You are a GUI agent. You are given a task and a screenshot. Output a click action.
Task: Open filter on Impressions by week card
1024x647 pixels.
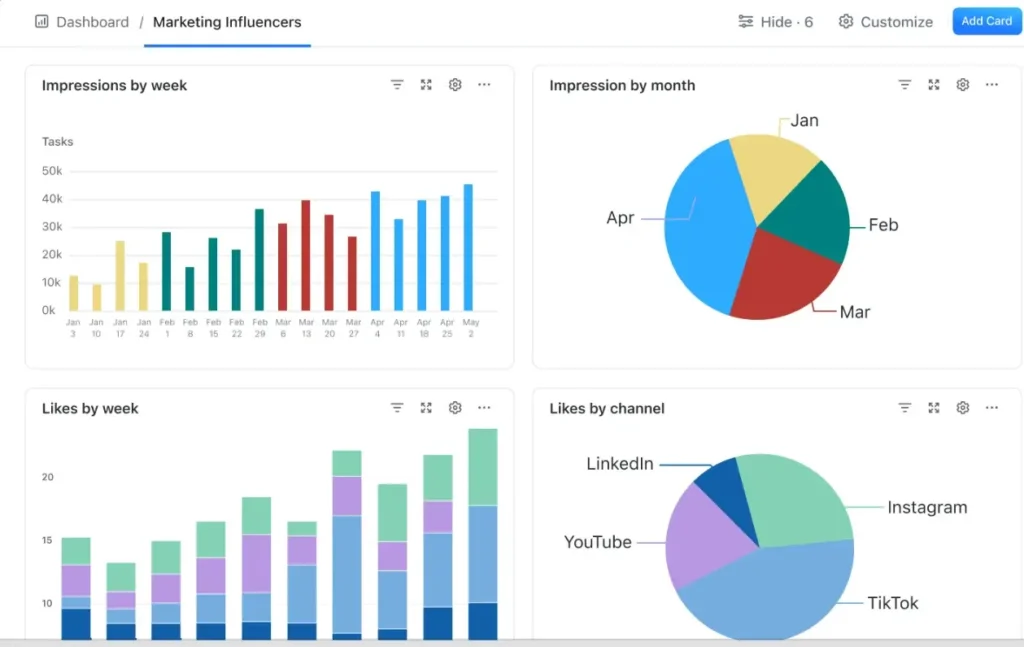point(397,85)
